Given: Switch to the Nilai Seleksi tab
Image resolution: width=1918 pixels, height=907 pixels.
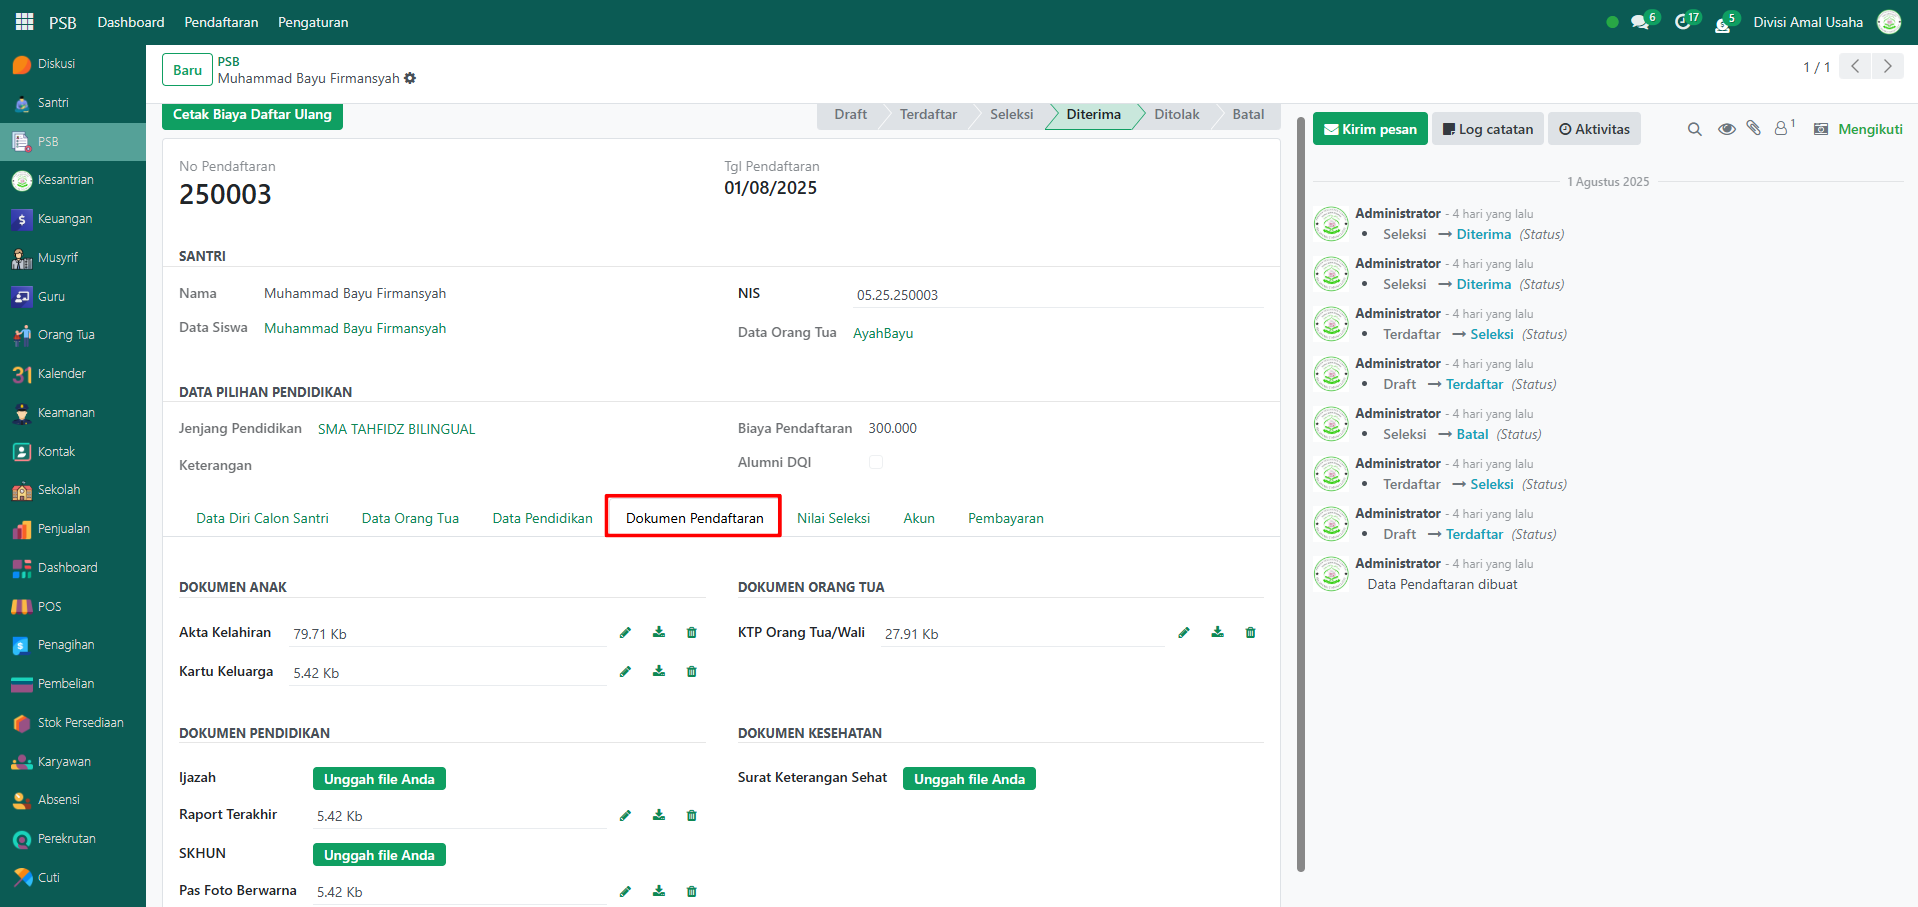Looking at the screenshot, I should tap(833, 518).
